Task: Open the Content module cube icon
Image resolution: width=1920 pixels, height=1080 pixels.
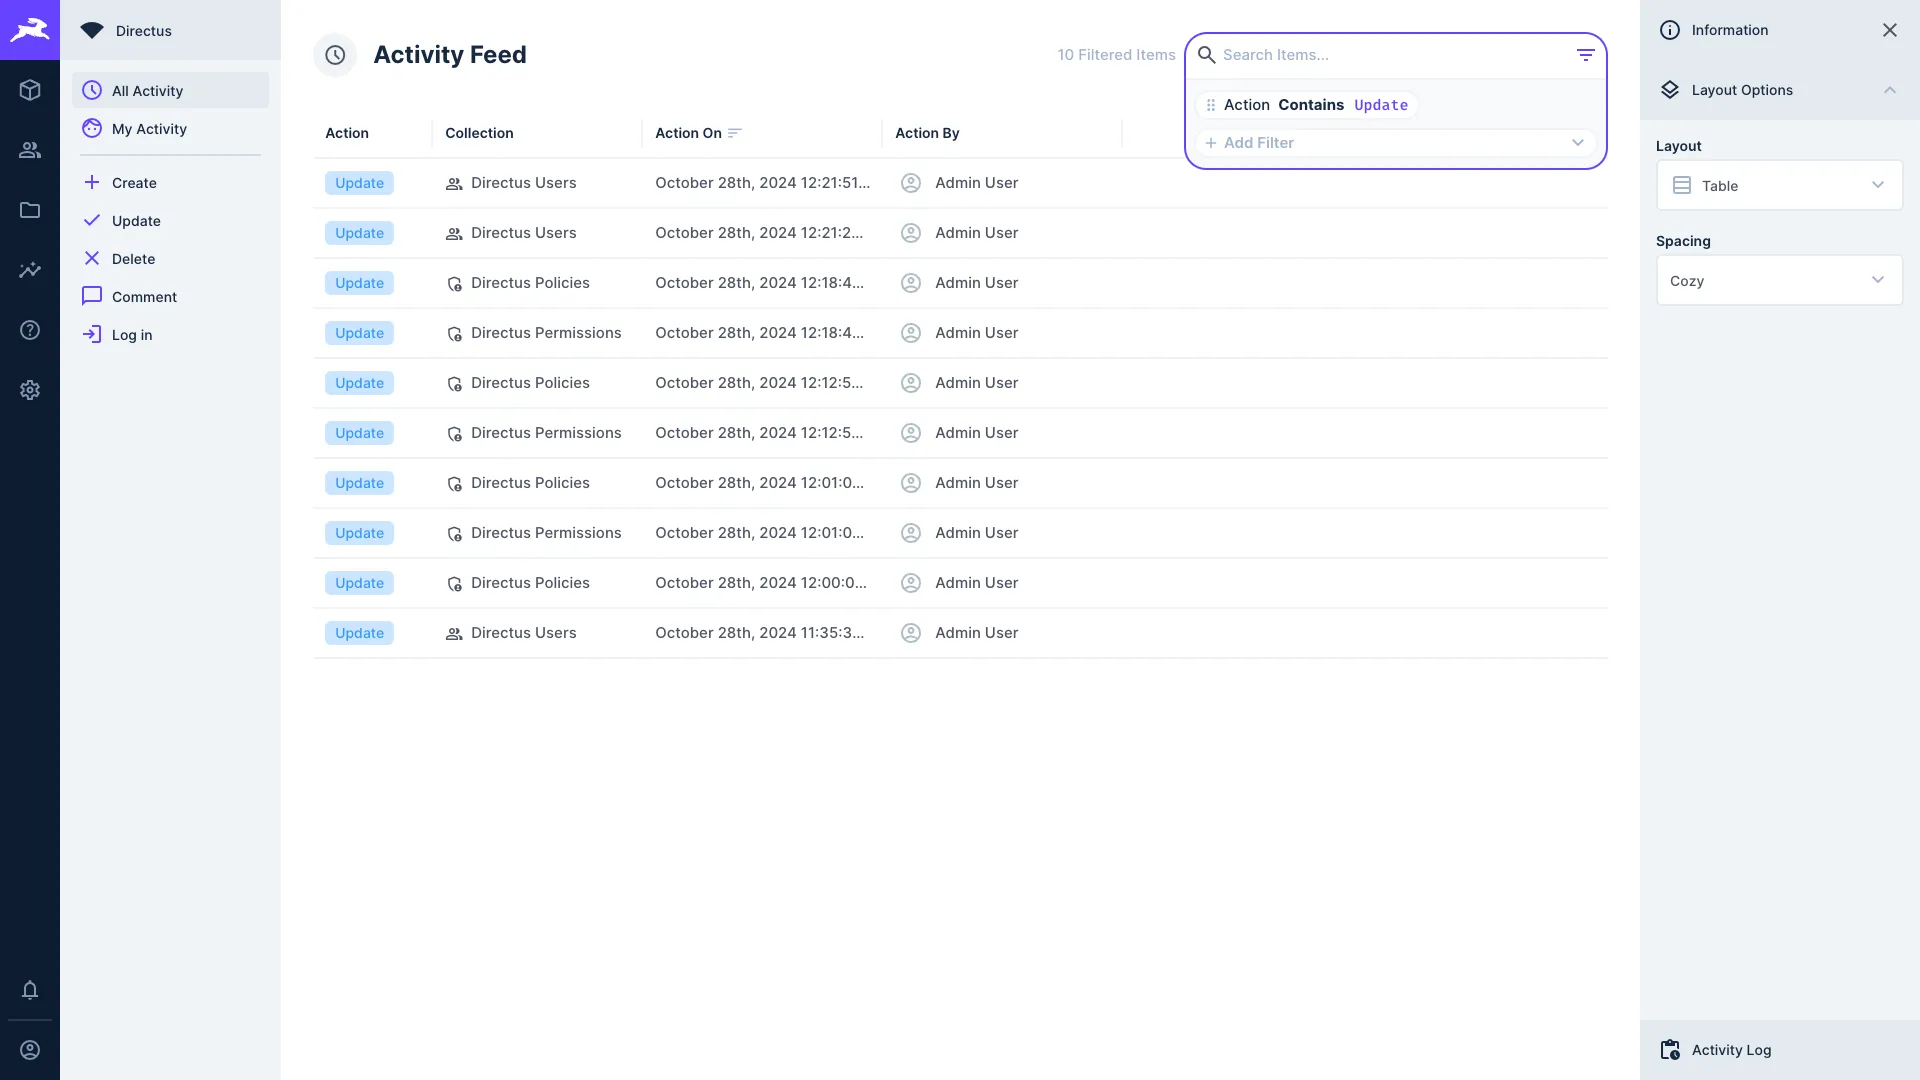Action: pyautogui.click(x=30, y=90)
